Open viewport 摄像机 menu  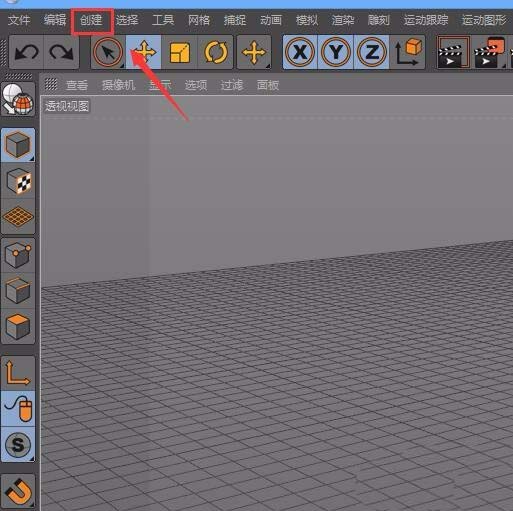coord(118,85)
